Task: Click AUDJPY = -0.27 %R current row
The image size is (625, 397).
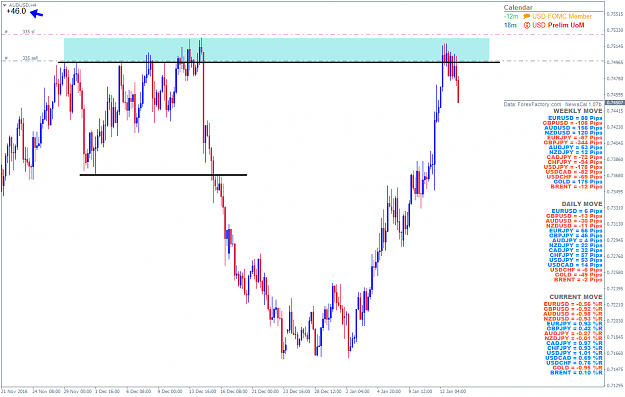Action: (573, 333)
